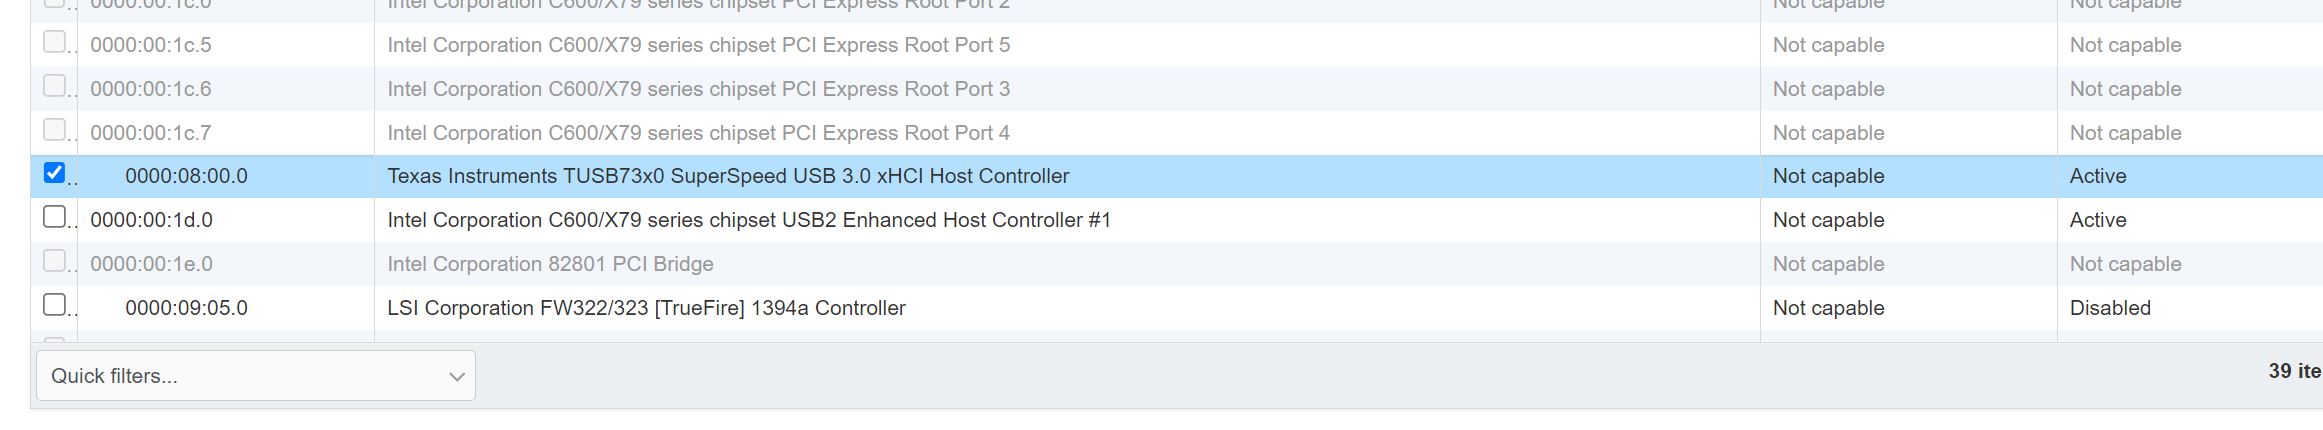Select address 0000:08:00.0 tree item

[186, 176]
